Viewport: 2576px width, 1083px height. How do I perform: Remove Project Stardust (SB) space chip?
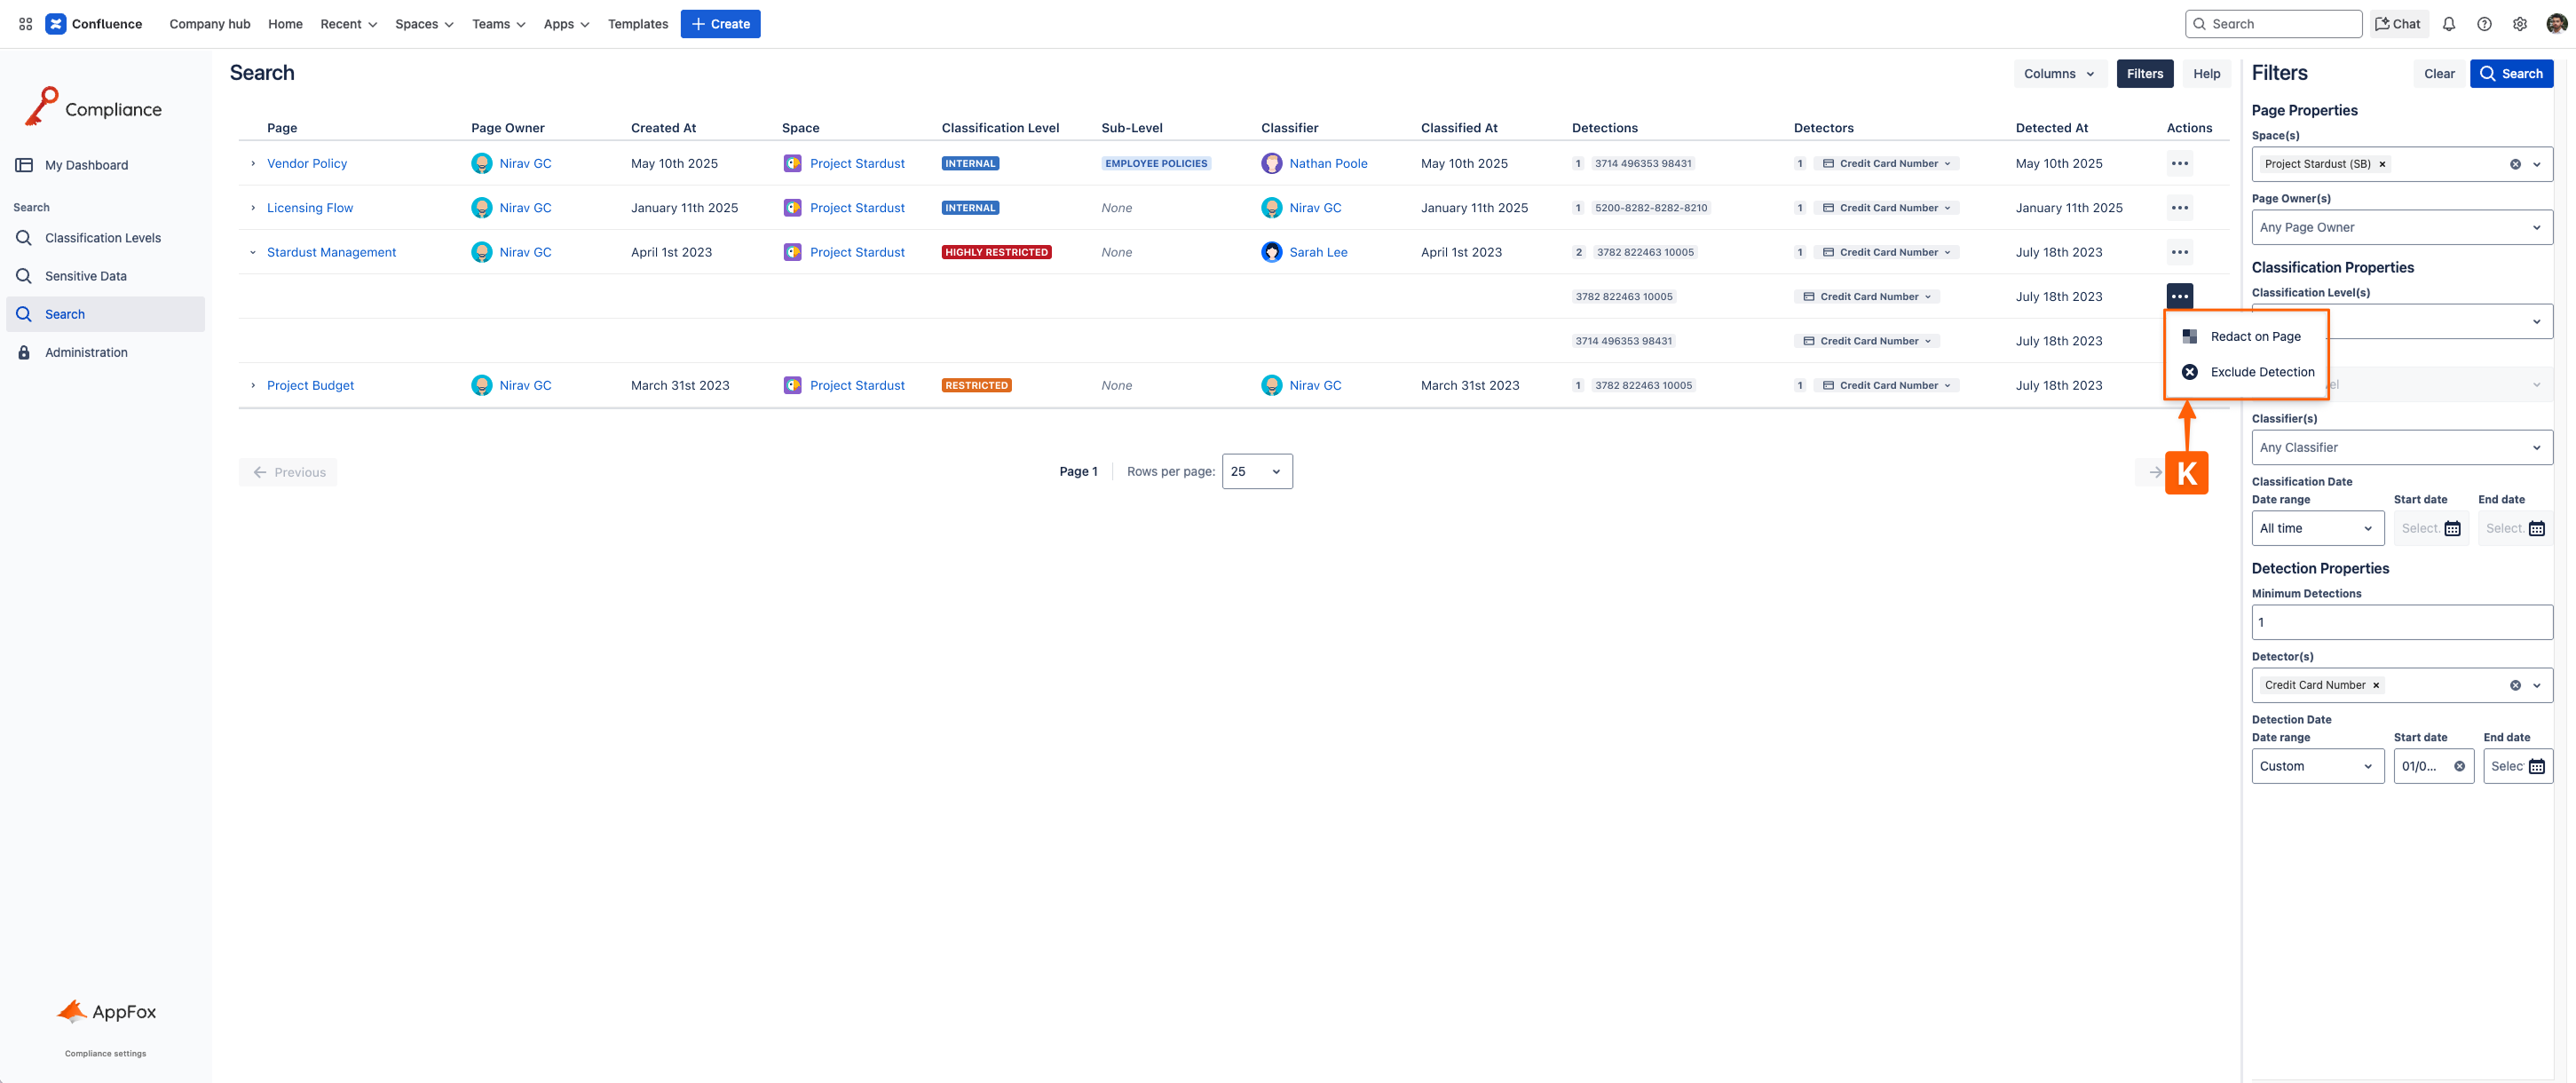point(2382,164)
